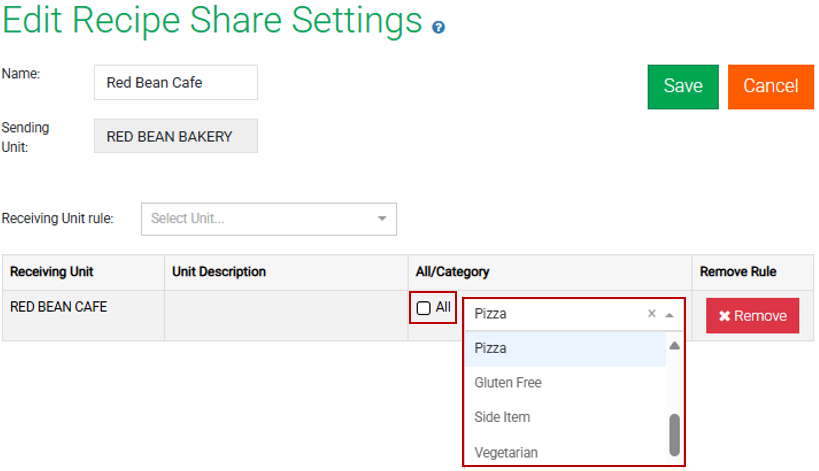Click the category list scrollbar thumb

tap(674, 433)
